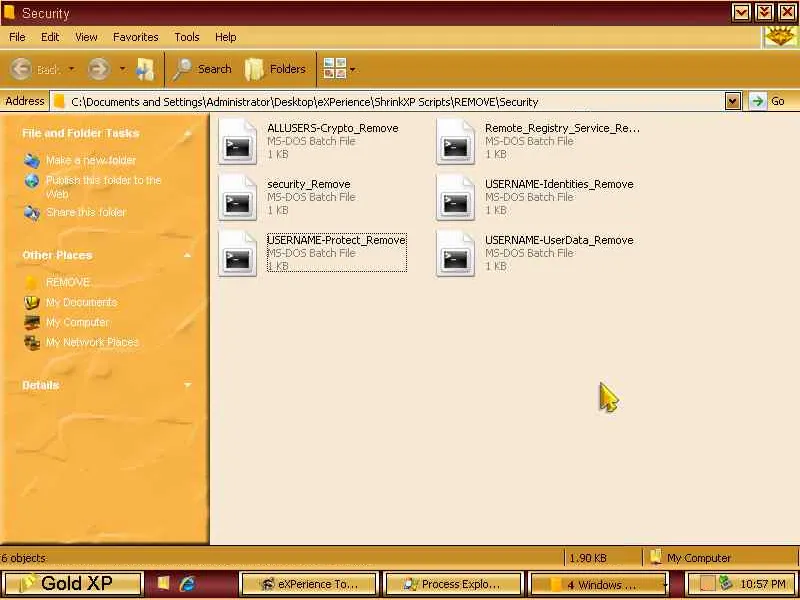Screen dimensions: 800x600
Task: Click the USERNAME-Identities_Remove file name
Action: click(559, 184)
